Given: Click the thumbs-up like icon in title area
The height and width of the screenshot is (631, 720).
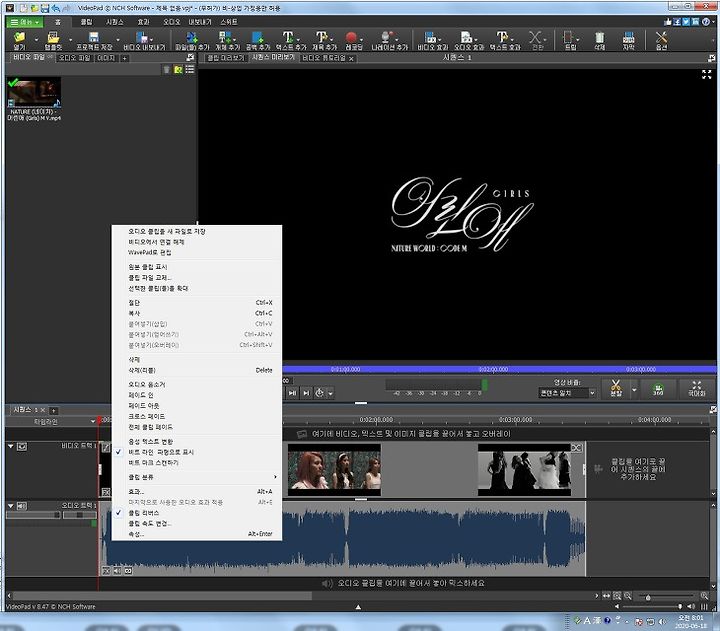Looking at the screenshot, I should (x=668, y=22).
